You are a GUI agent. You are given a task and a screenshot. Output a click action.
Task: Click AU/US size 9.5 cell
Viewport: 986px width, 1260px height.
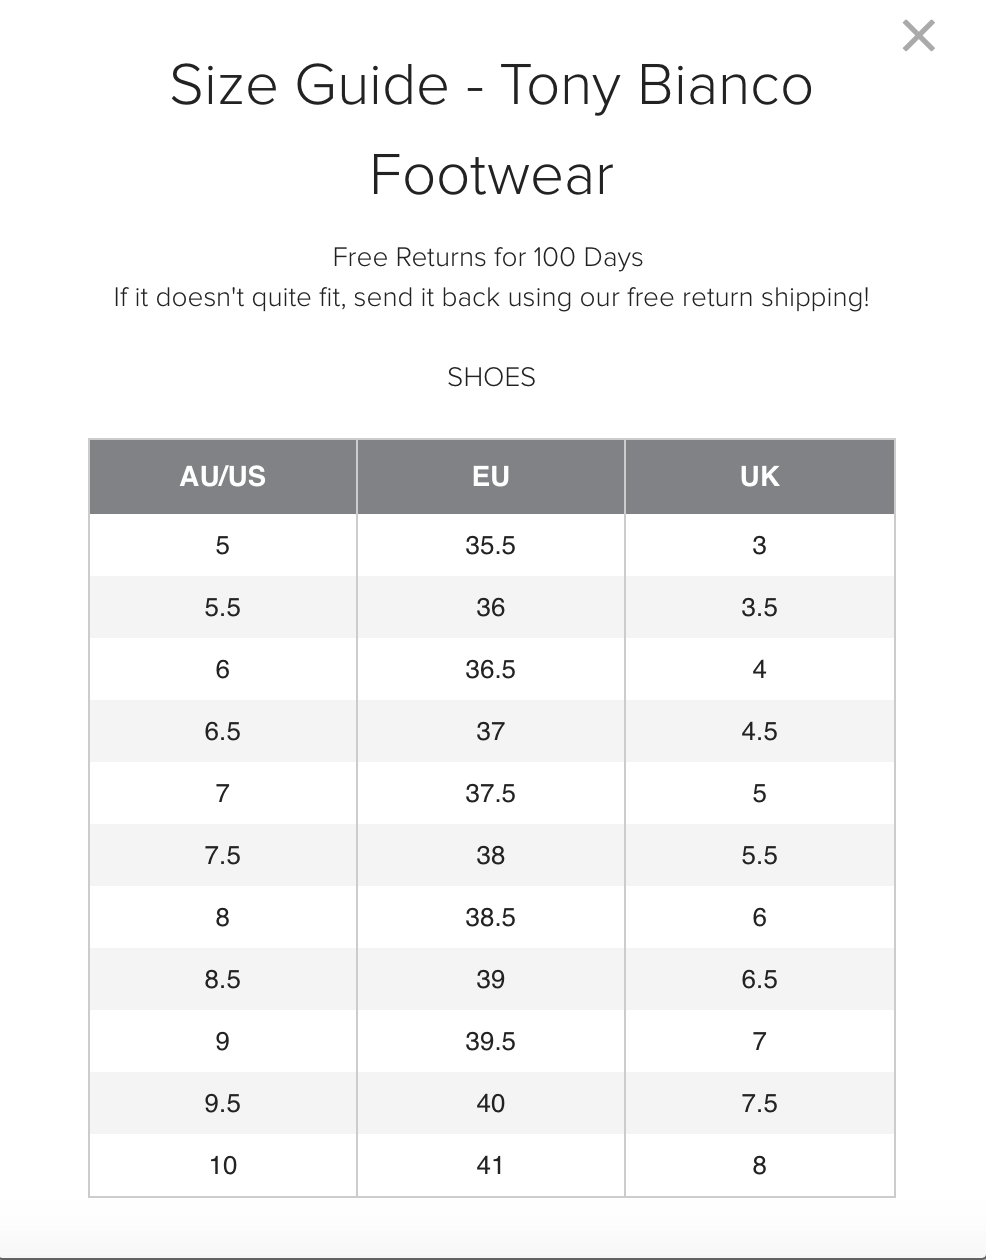pyautogui.click(x=223, y=1103)
